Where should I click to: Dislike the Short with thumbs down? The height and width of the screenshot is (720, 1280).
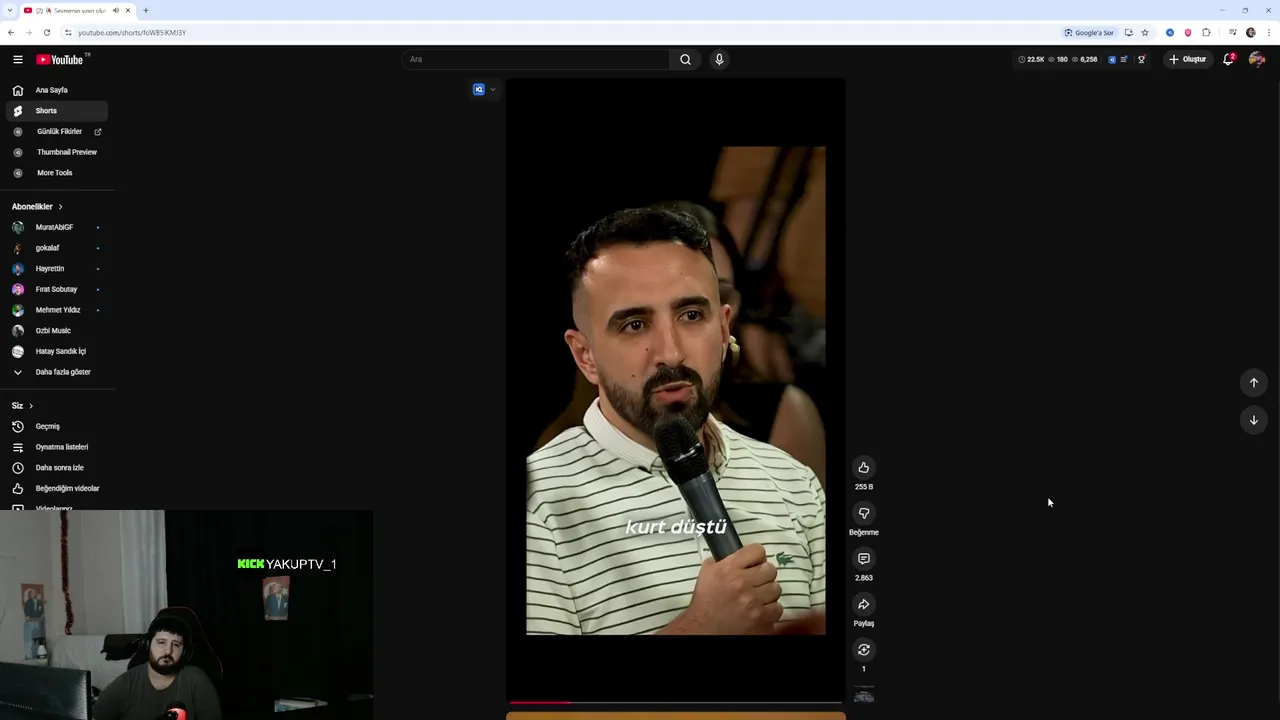click(x=864, y=513)
